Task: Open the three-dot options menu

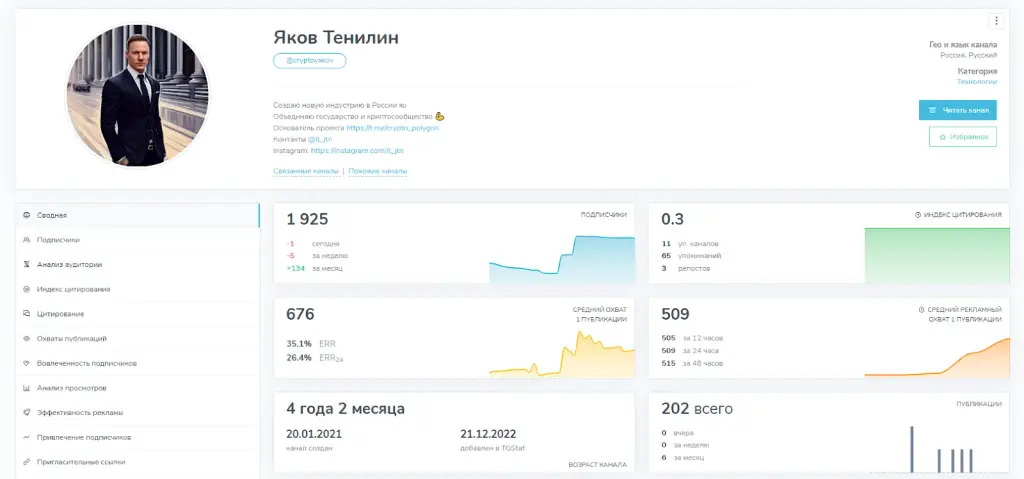Action: 996,21
